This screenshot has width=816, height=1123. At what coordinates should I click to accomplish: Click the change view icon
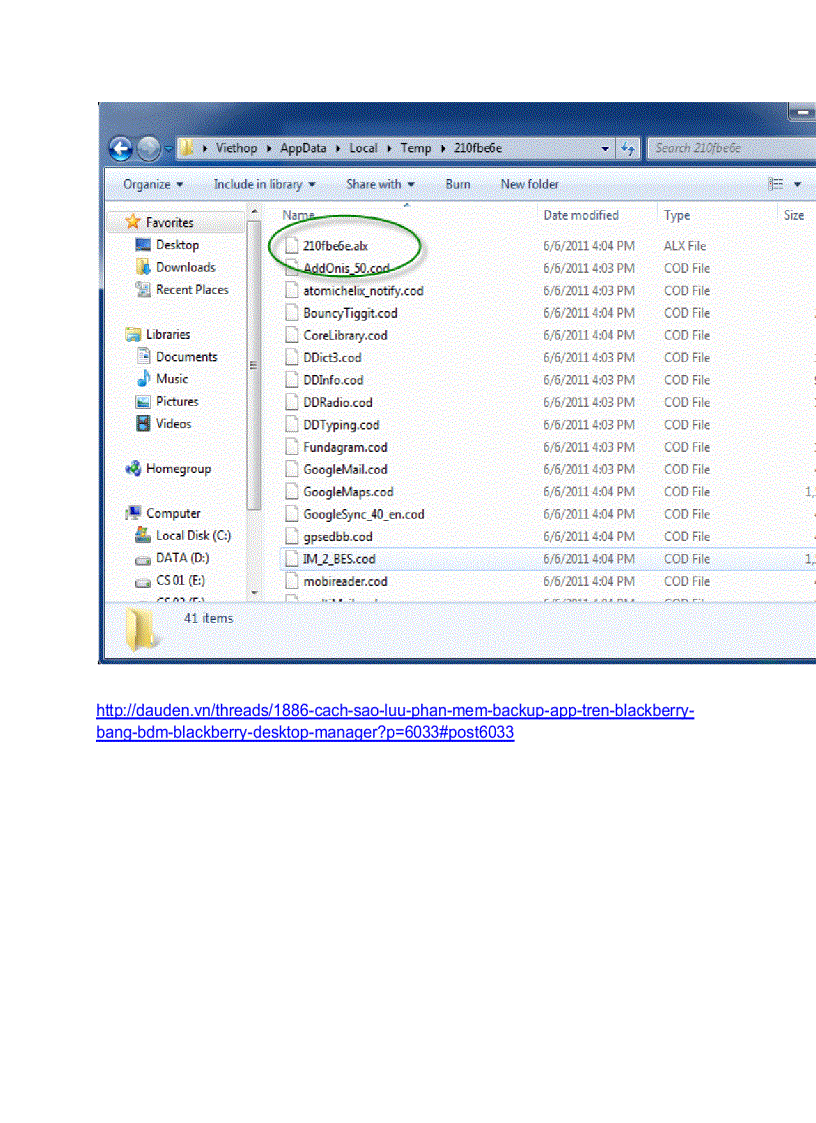[x=778, y=184]
